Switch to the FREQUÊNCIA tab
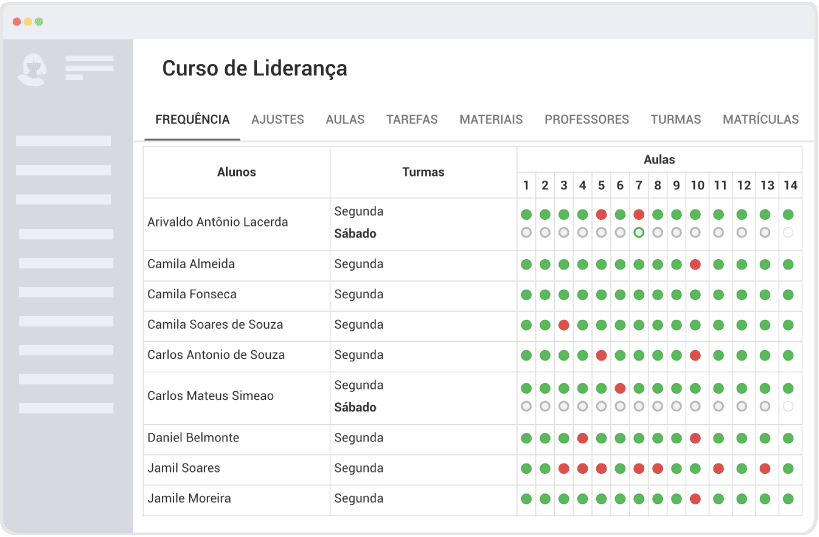819x537 pixels. pyautogui.click(x=192, y=120)
